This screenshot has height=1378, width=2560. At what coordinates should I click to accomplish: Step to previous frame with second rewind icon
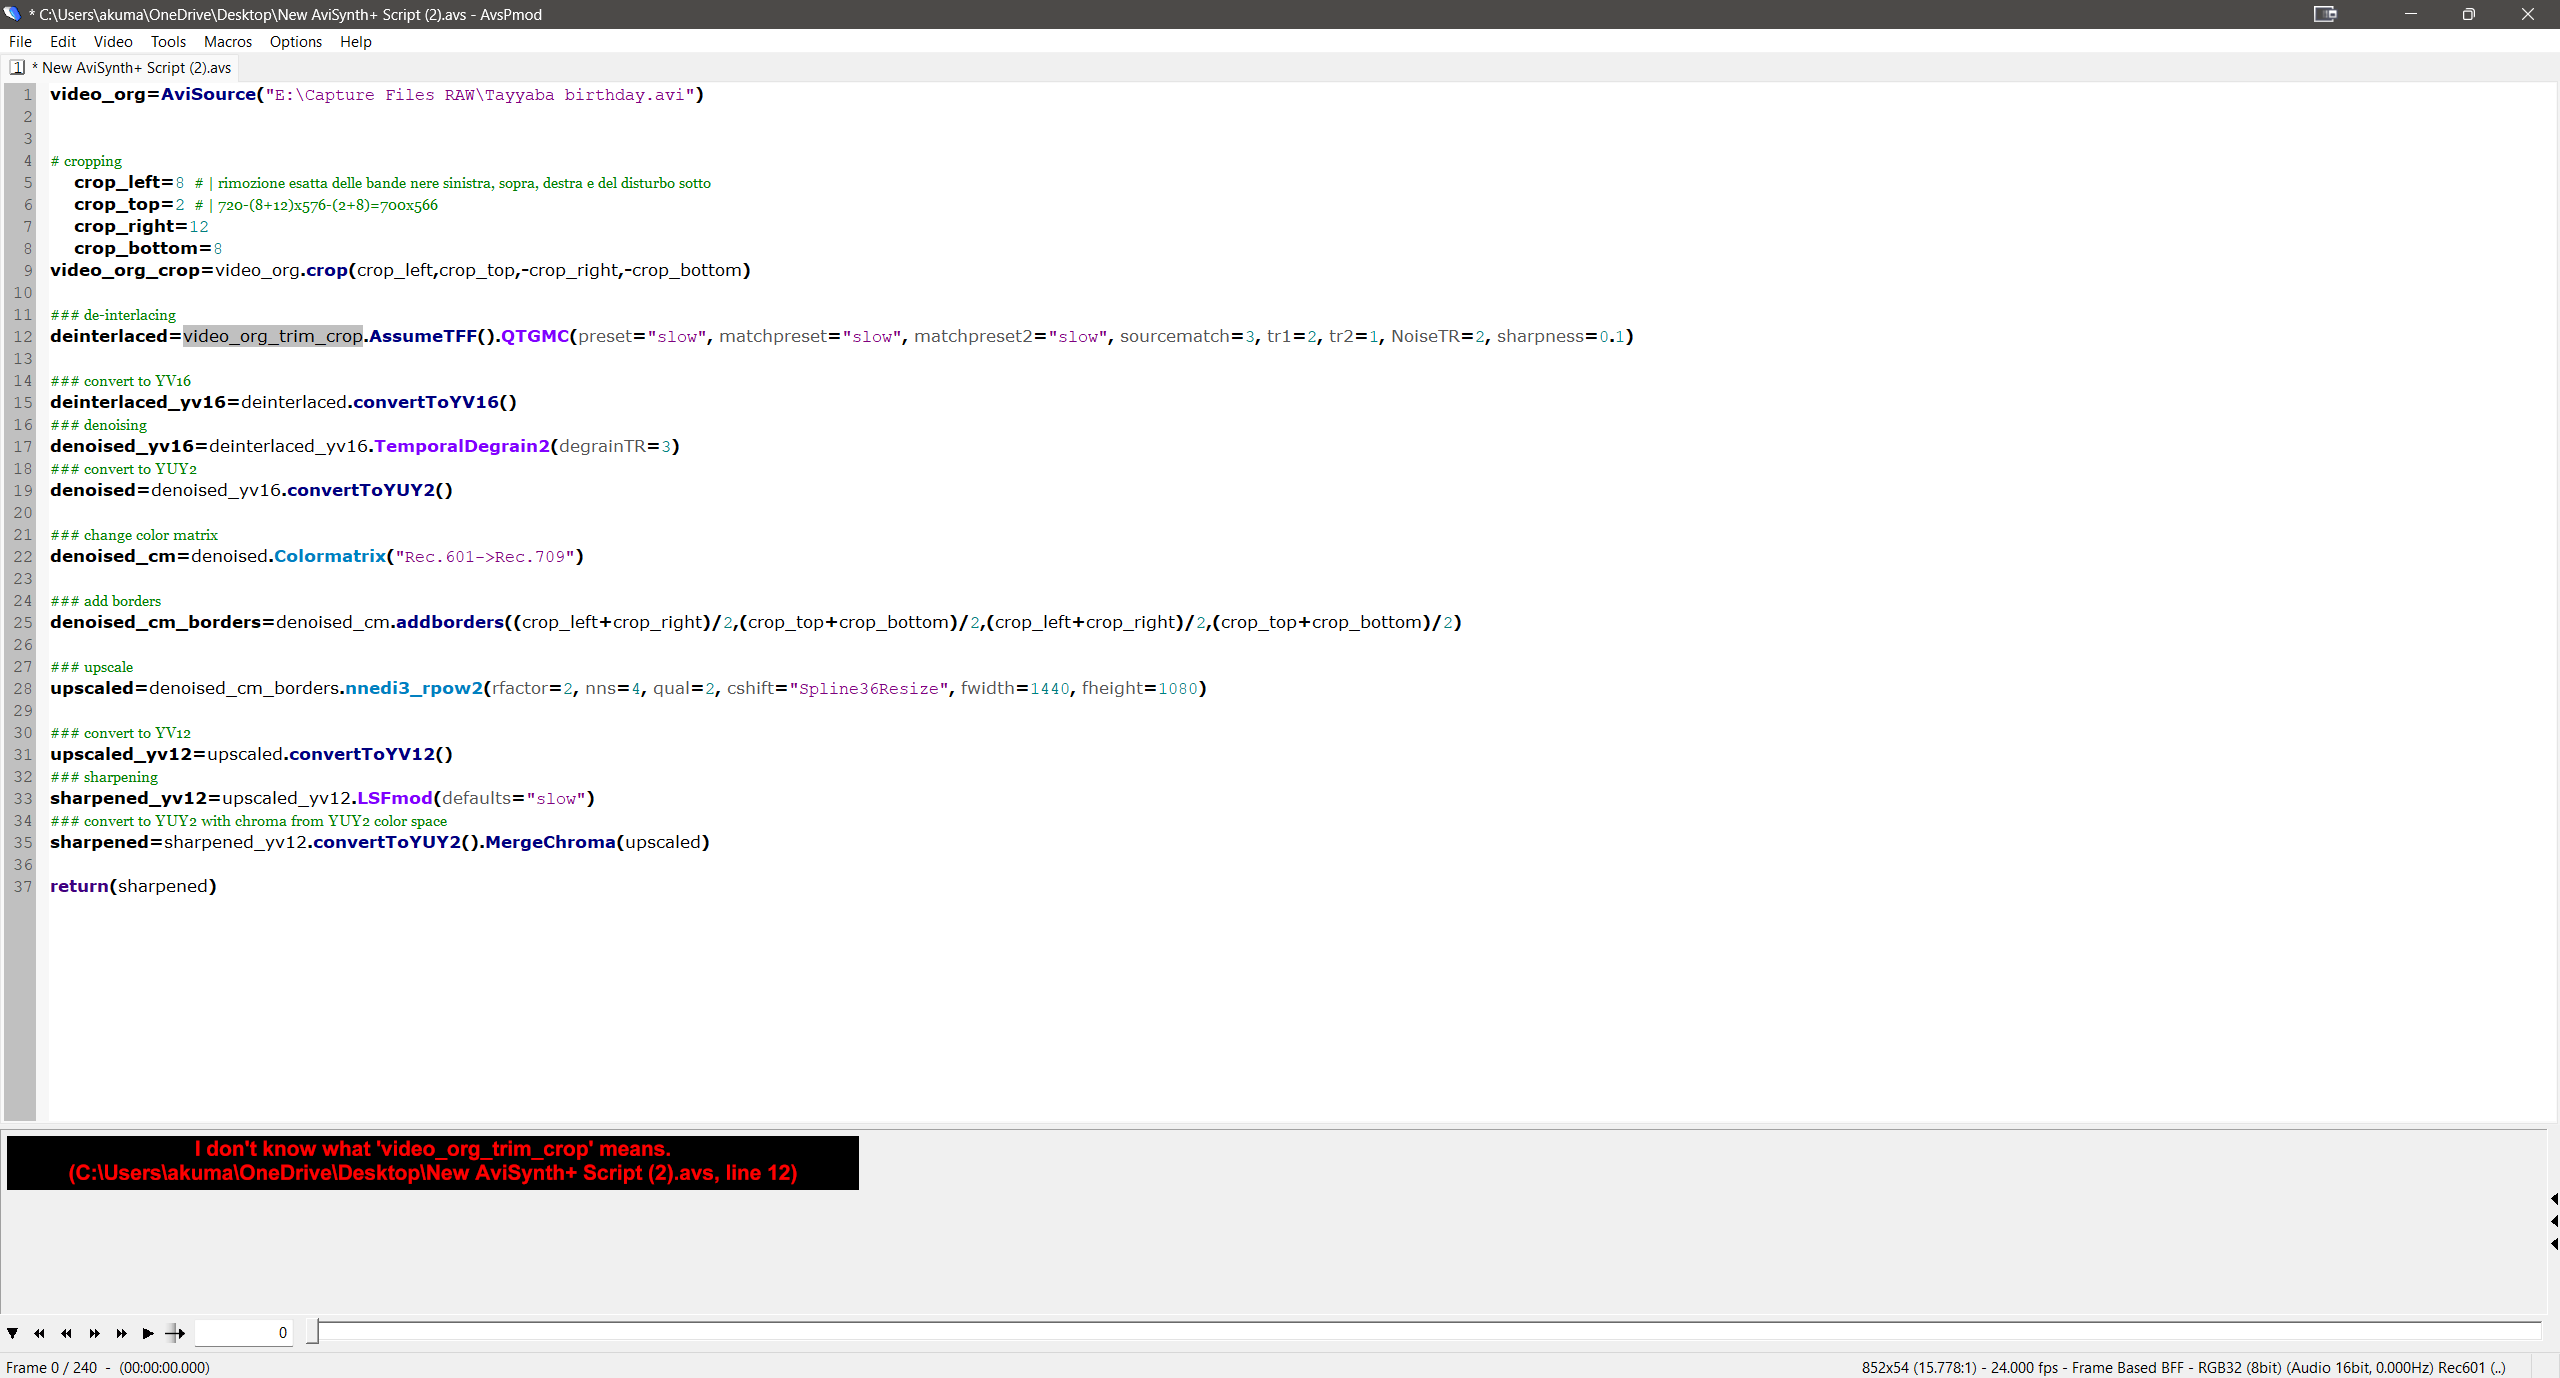[x=66, y=1333]
